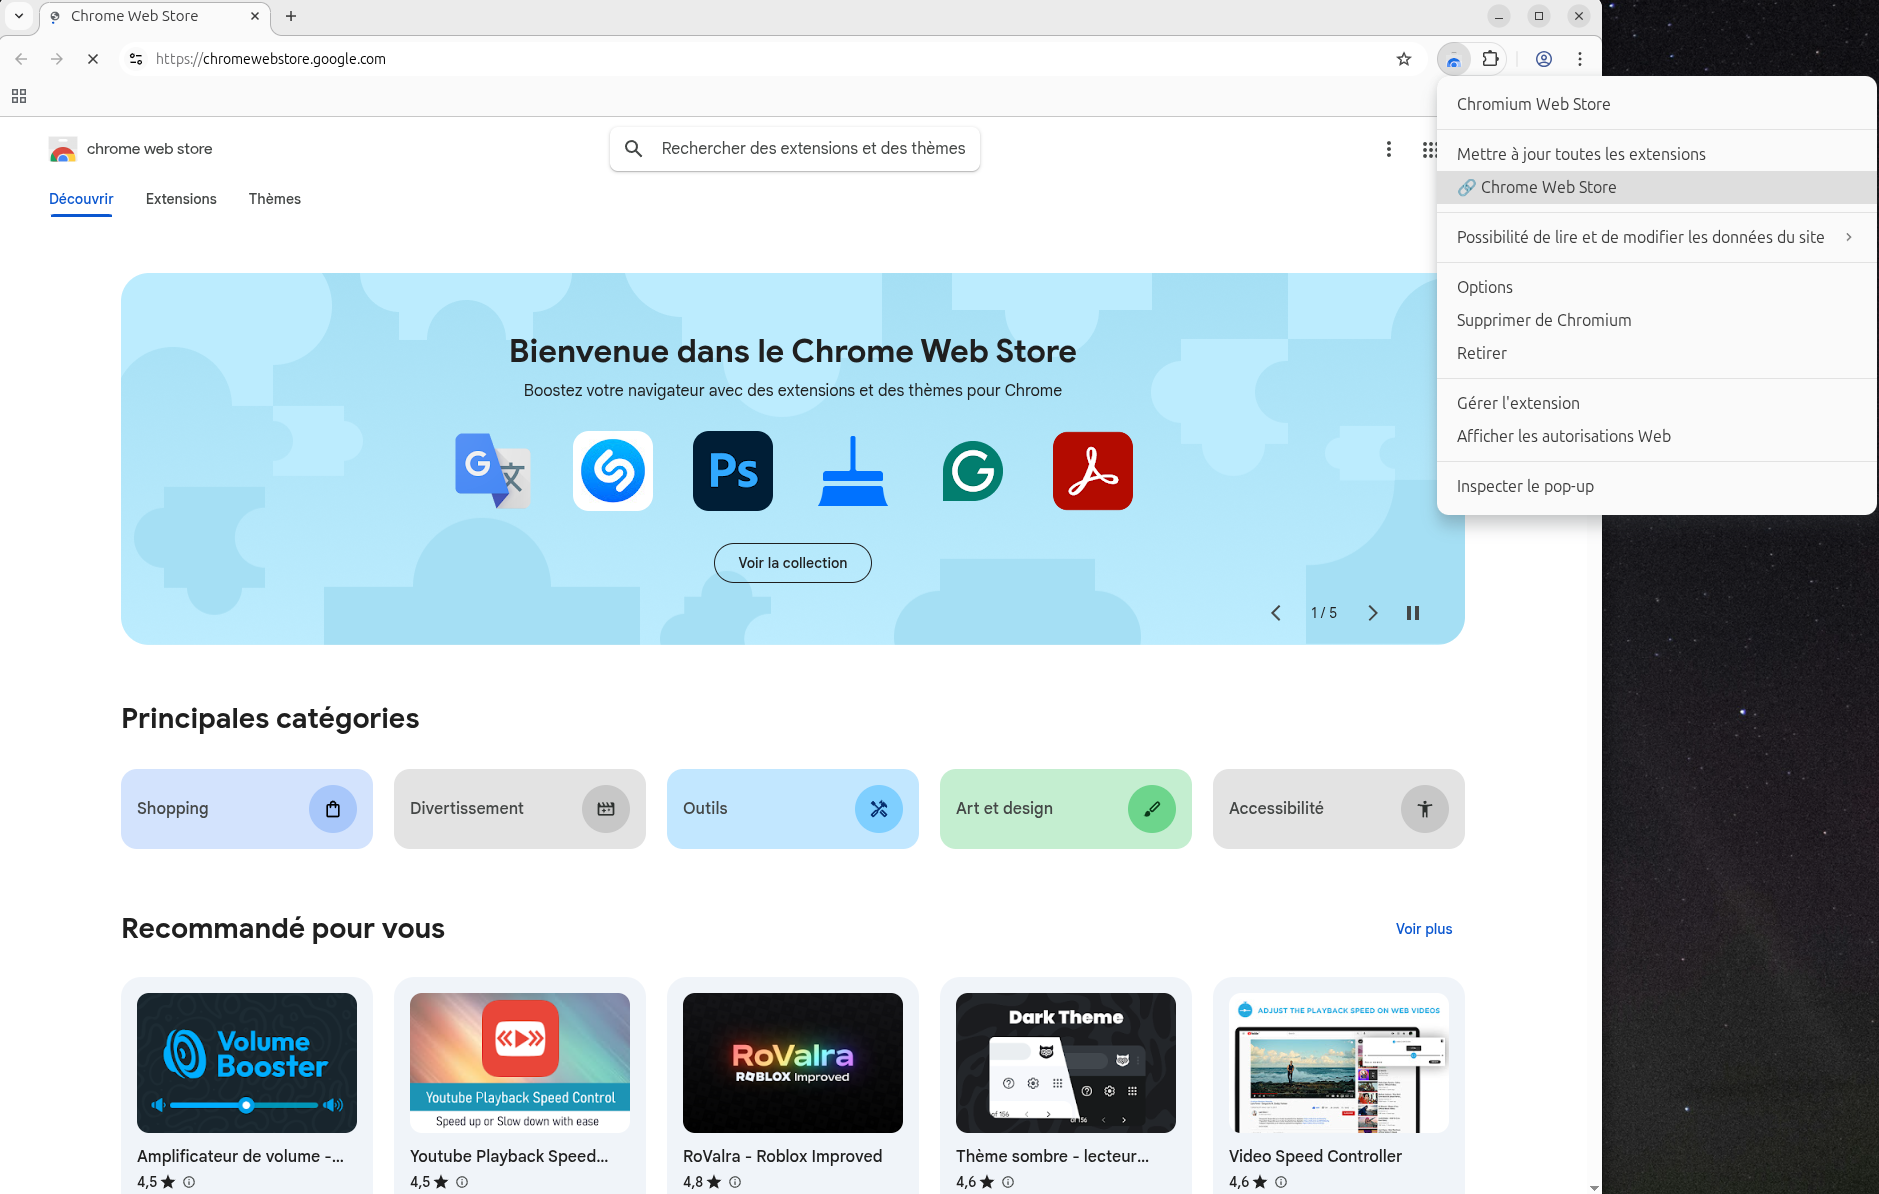1879x1194 pixels.
Task: Select the Adobe Acrobat icon
Action: [x=1092, y=471]
